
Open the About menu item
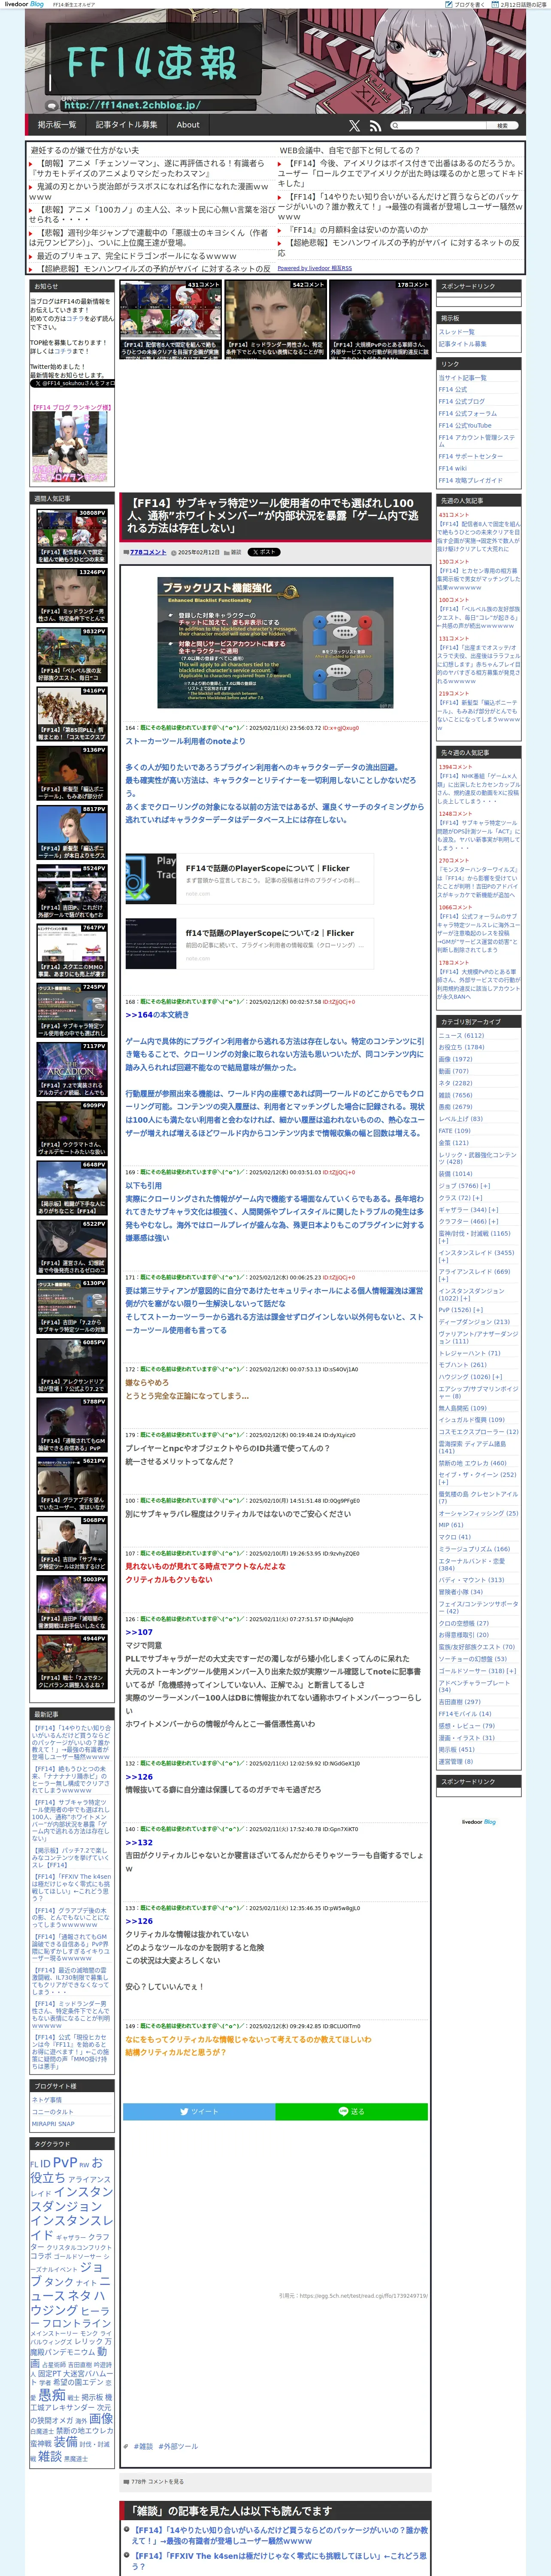(x=188, y=125)
